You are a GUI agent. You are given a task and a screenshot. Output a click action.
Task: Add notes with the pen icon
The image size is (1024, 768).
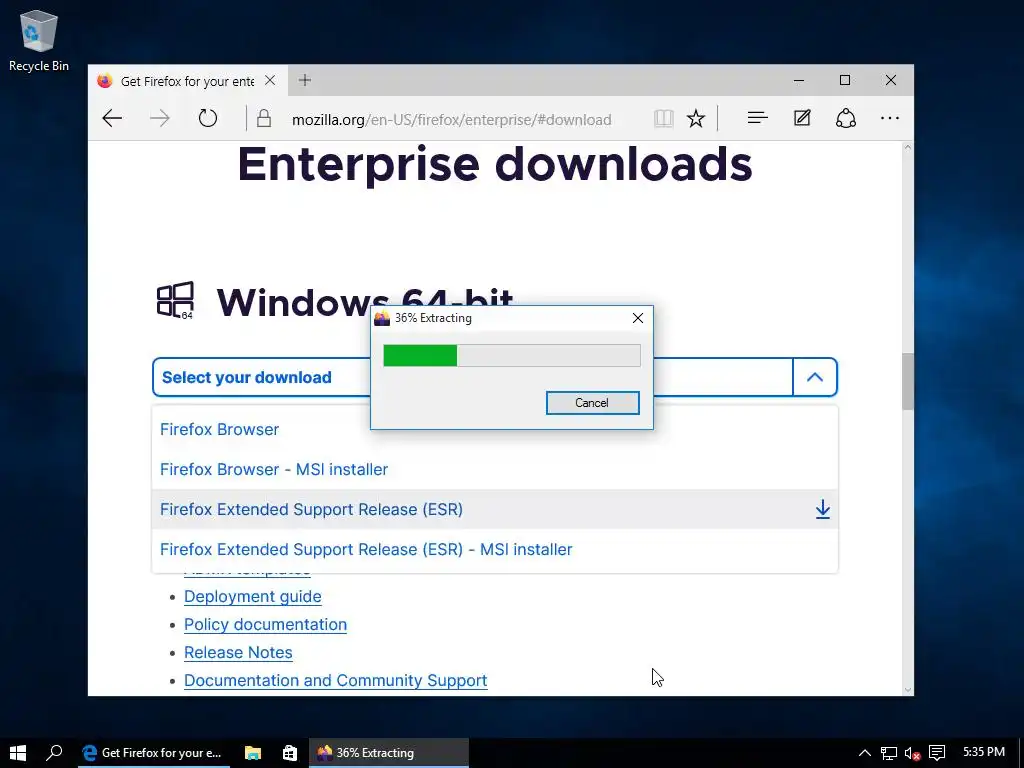tap(802, 118)
